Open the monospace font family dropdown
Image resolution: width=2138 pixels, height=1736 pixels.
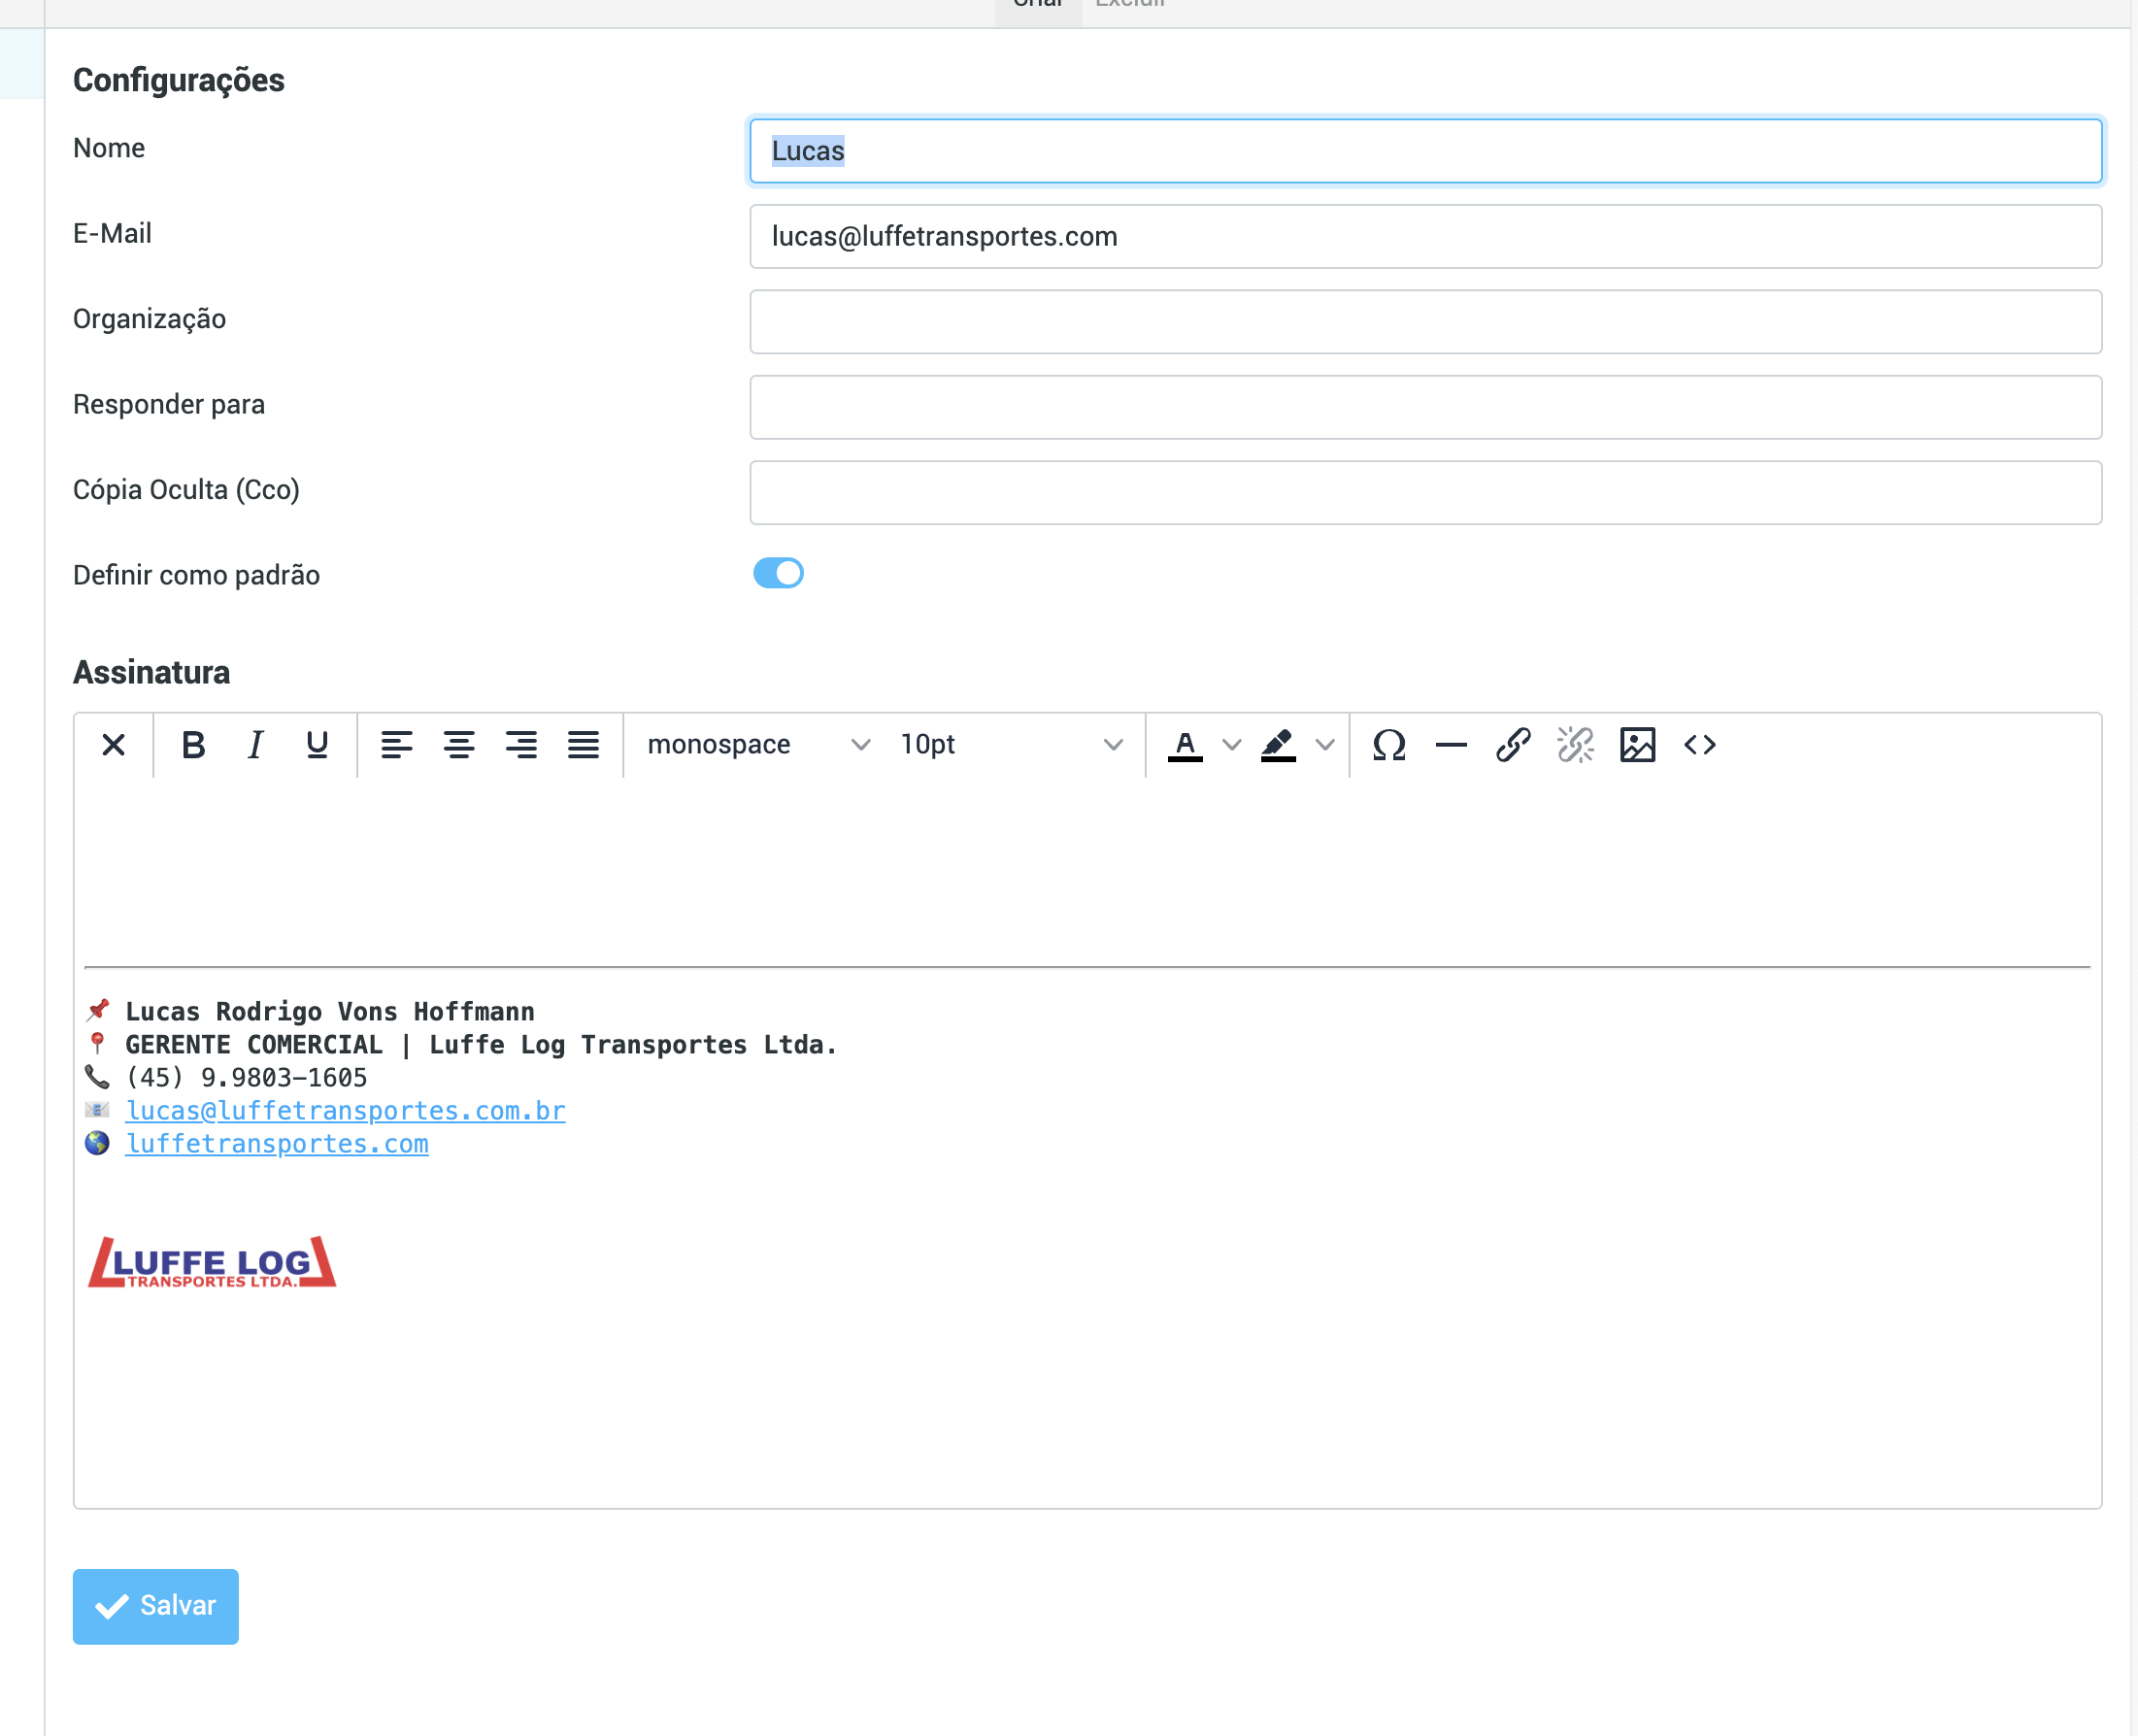(758, 745)
